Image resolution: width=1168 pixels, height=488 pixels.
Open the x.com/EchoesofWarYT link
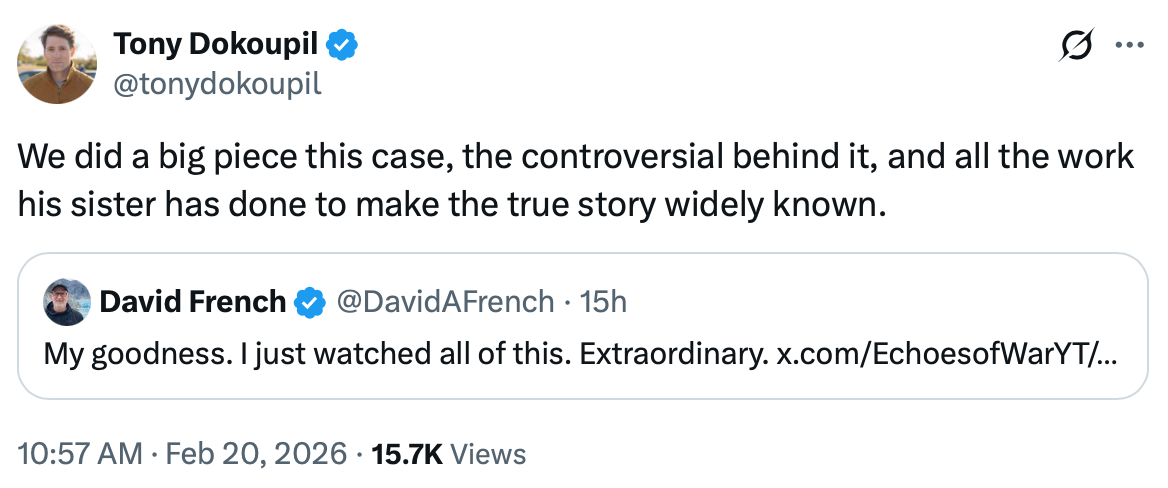[947, 353]
